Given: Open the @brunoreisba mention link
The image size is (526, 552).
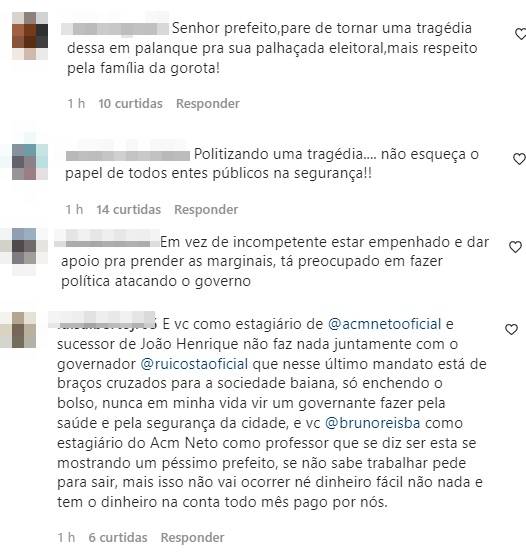Looking at the screenshot, I should [372, 423].
